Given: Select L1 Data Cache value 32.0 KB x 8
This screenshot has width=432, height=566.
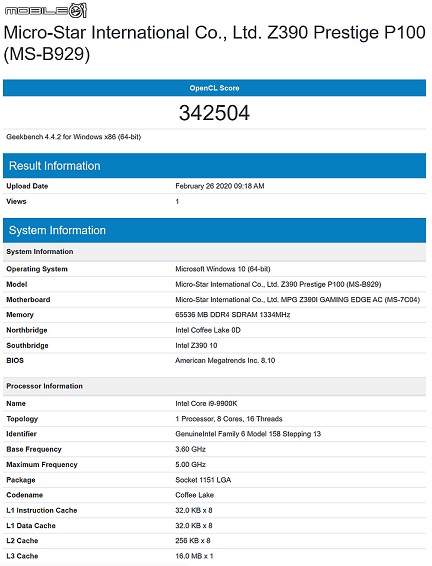Looking at the screenshot, I should (x=194, y=526).
